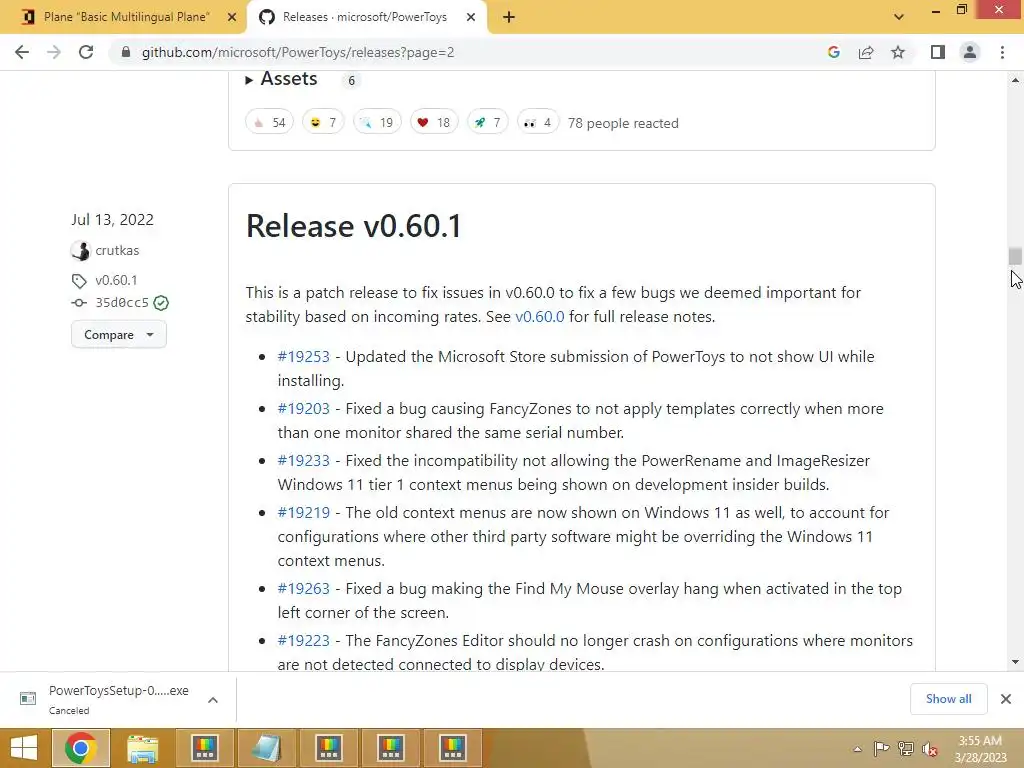The height and width of the screenshot is (768, 1024).
Task: Open issue #19223 link
Action: [x=304, y=641]
